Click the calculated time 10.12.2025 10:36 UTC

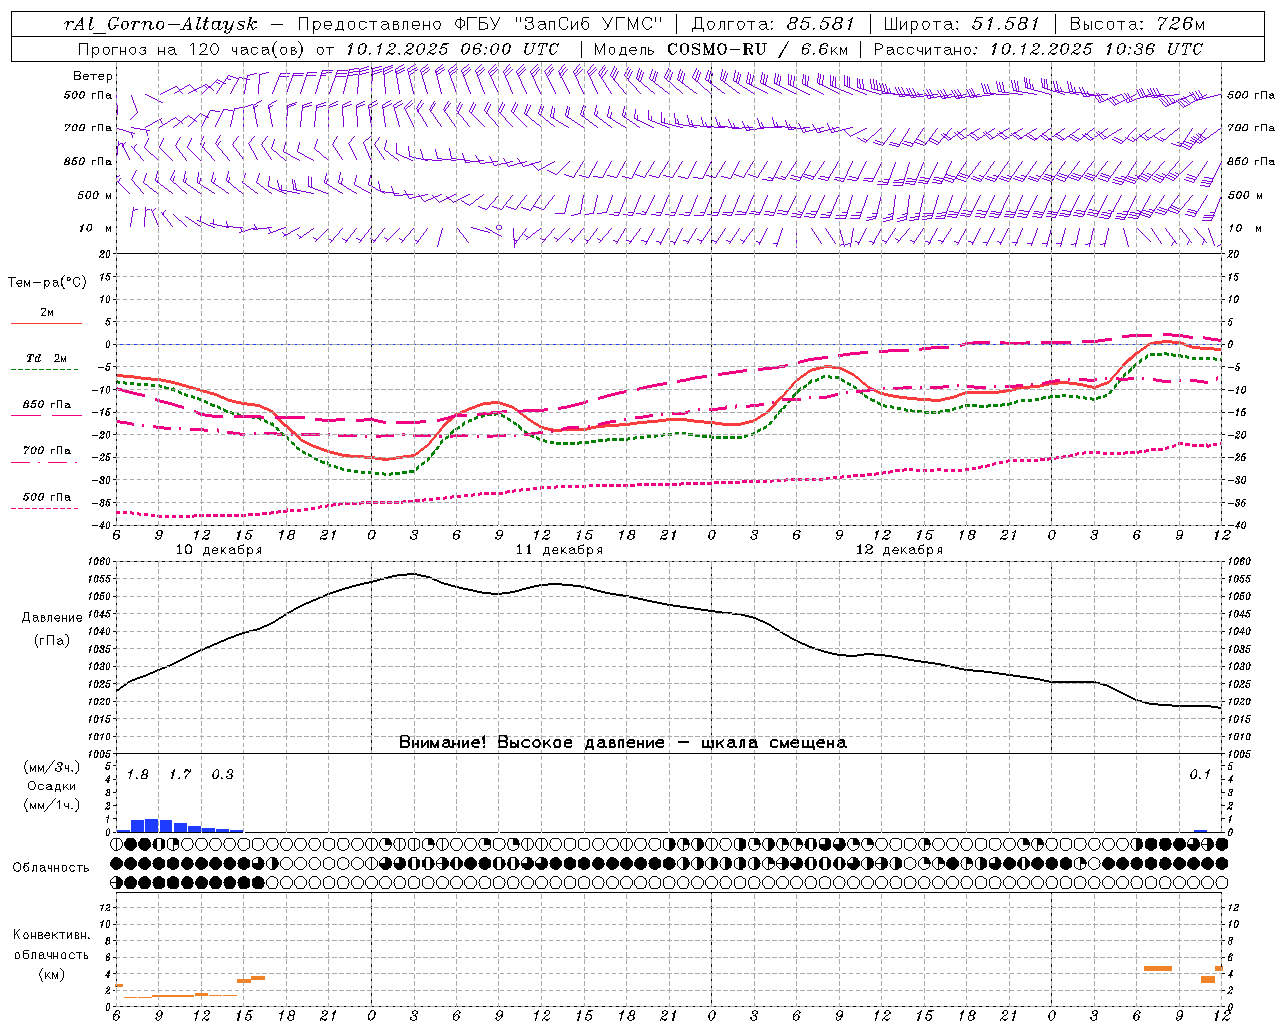[1096, 49]
